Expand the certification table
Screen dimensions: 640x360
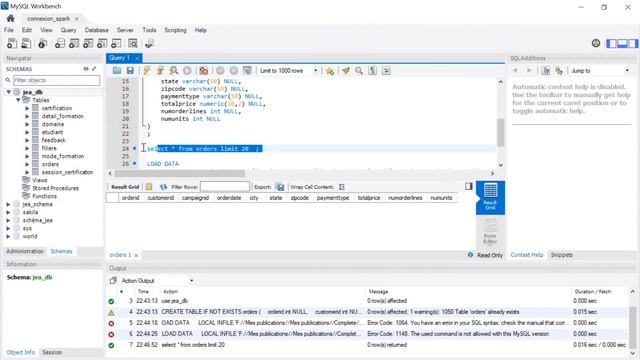tap(27, 108)
